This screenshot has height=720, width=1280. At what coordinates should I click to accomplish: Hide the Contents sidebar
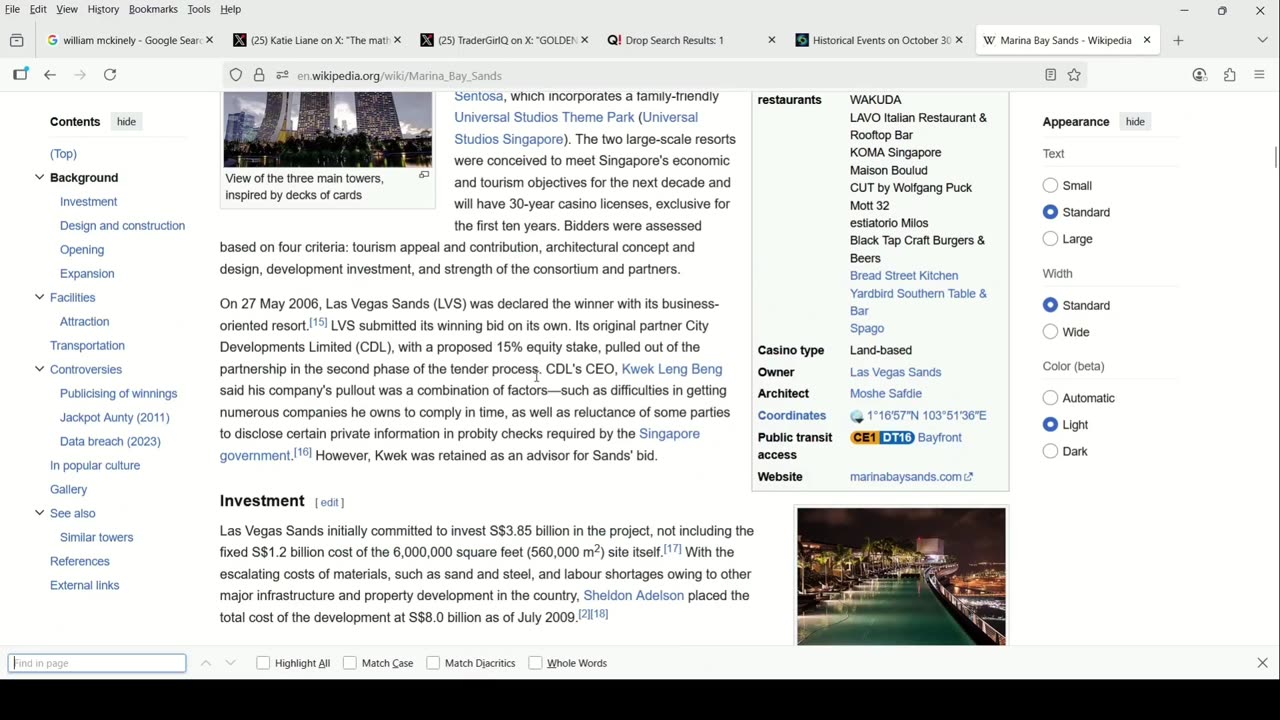click(126, 122)
